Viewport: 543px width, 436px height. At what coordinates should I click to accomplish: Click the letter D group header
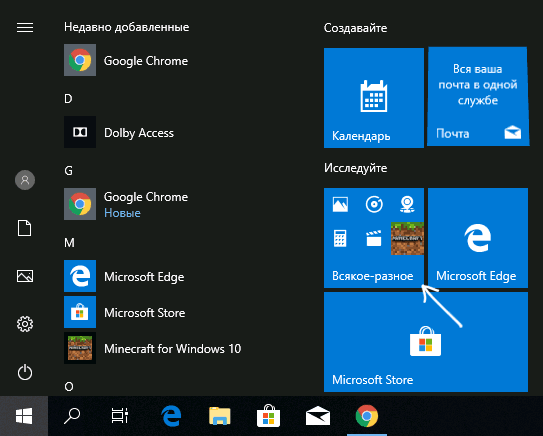[68, 99]
